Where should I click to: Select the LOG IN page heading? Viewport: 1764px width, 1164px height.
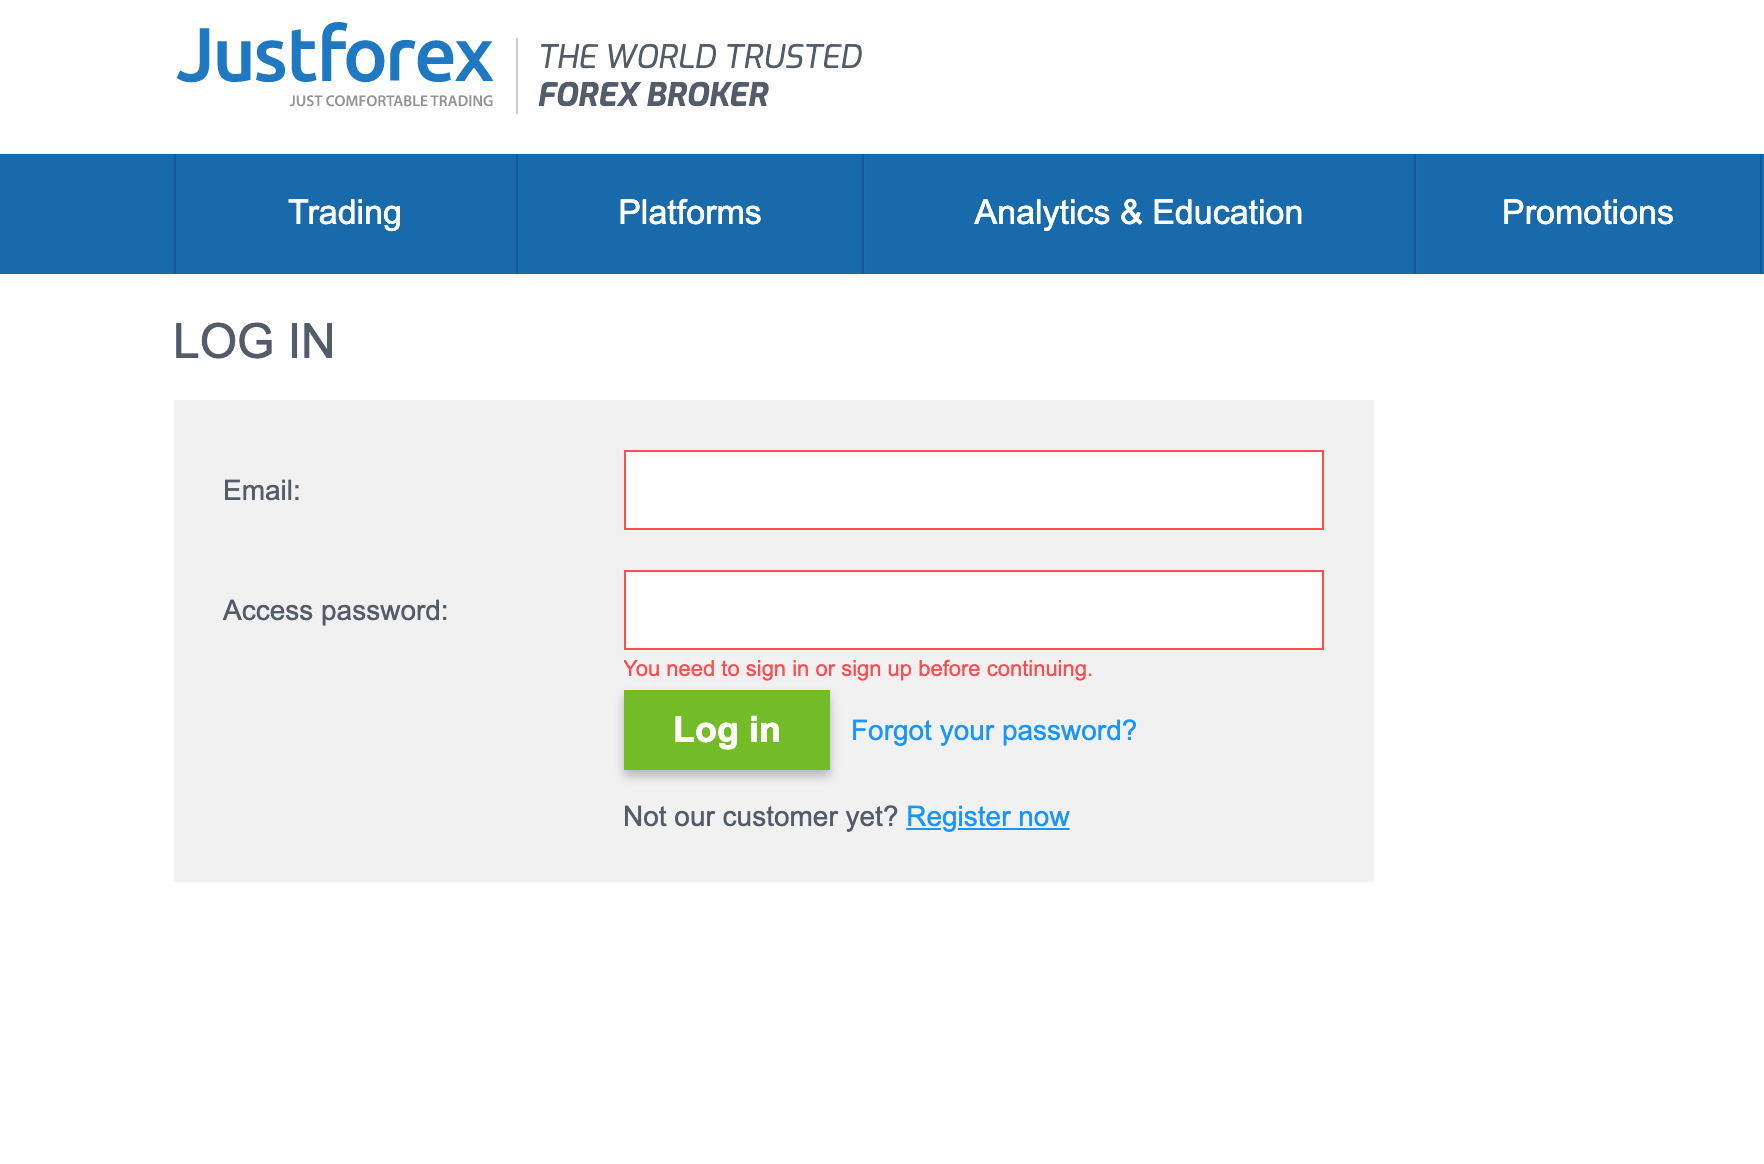point(254,342)
